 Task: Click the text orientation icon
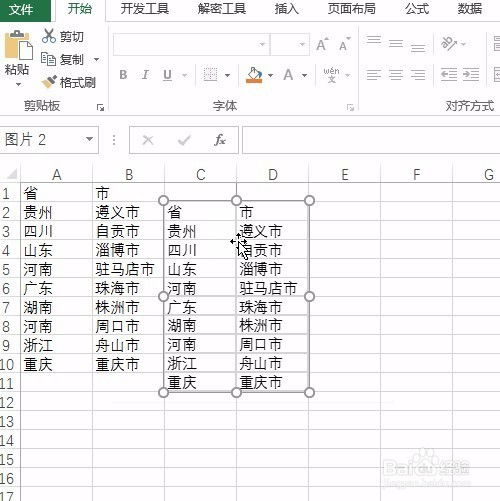pos(449,43)
